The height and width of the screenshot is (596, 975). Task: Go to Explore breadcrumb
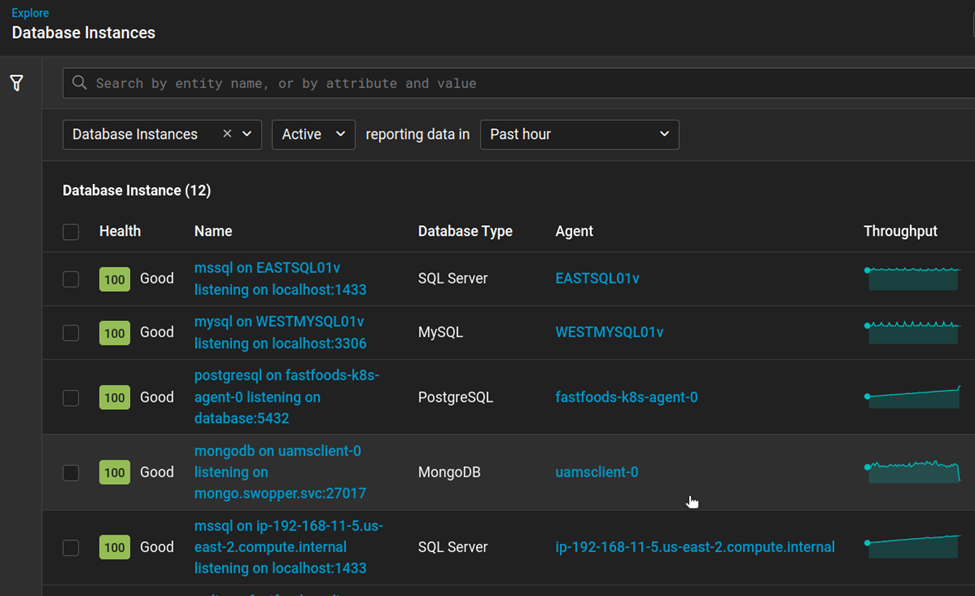click(30, 13)
